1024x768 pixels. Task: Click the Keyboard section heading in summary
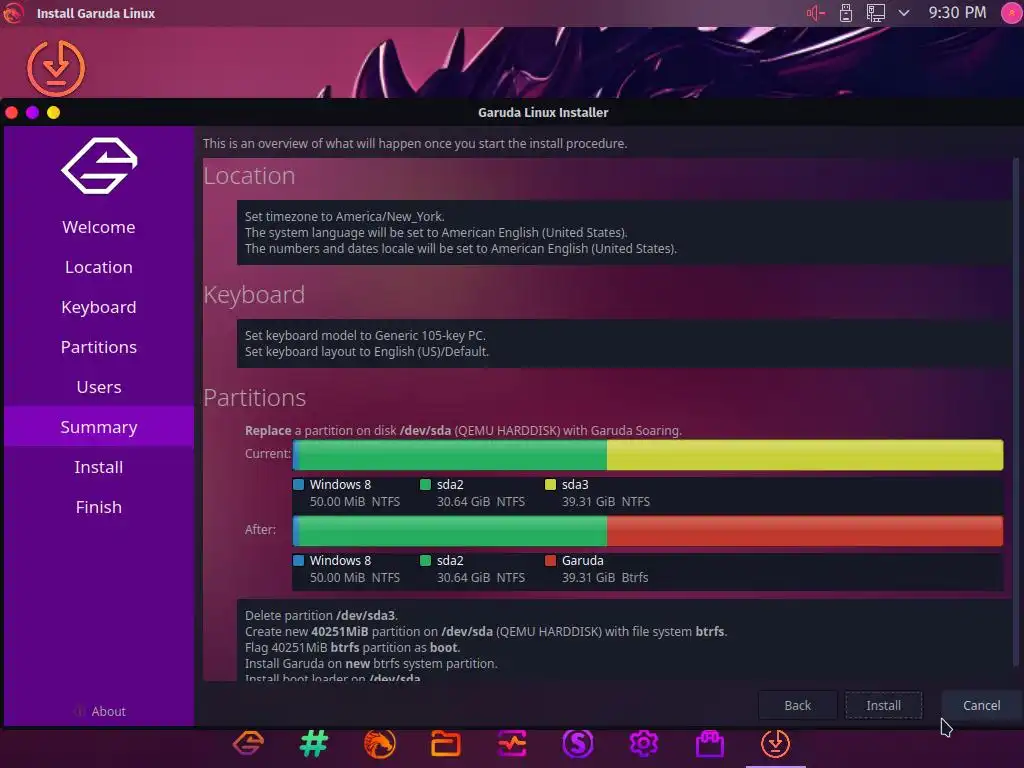pos(254,295)
